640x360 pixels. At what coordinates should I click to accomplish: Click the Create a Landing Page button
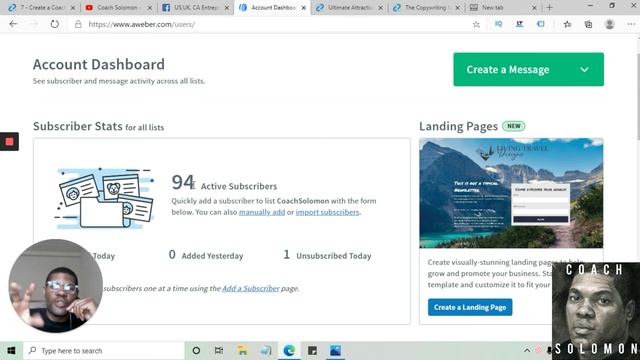coord(470,307)
